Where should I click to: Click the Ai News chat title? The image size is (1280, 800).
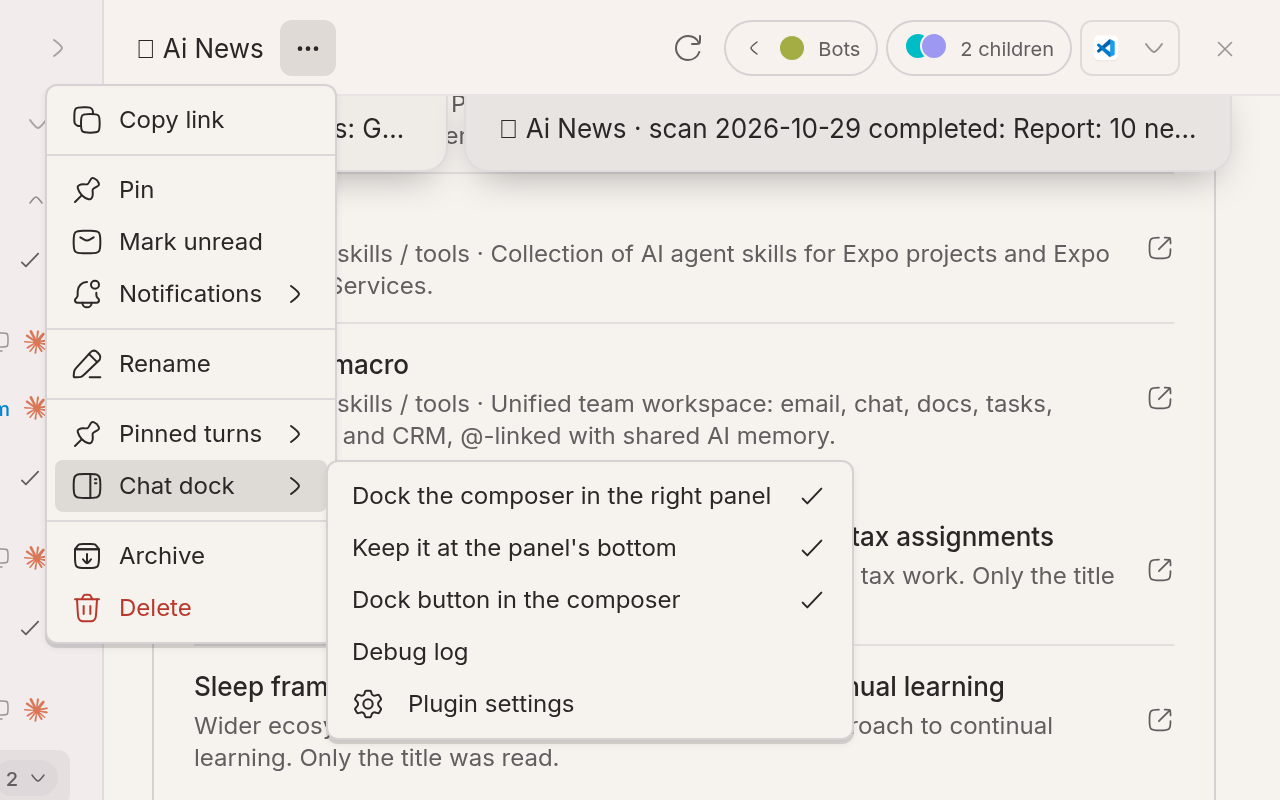(201, 48)
